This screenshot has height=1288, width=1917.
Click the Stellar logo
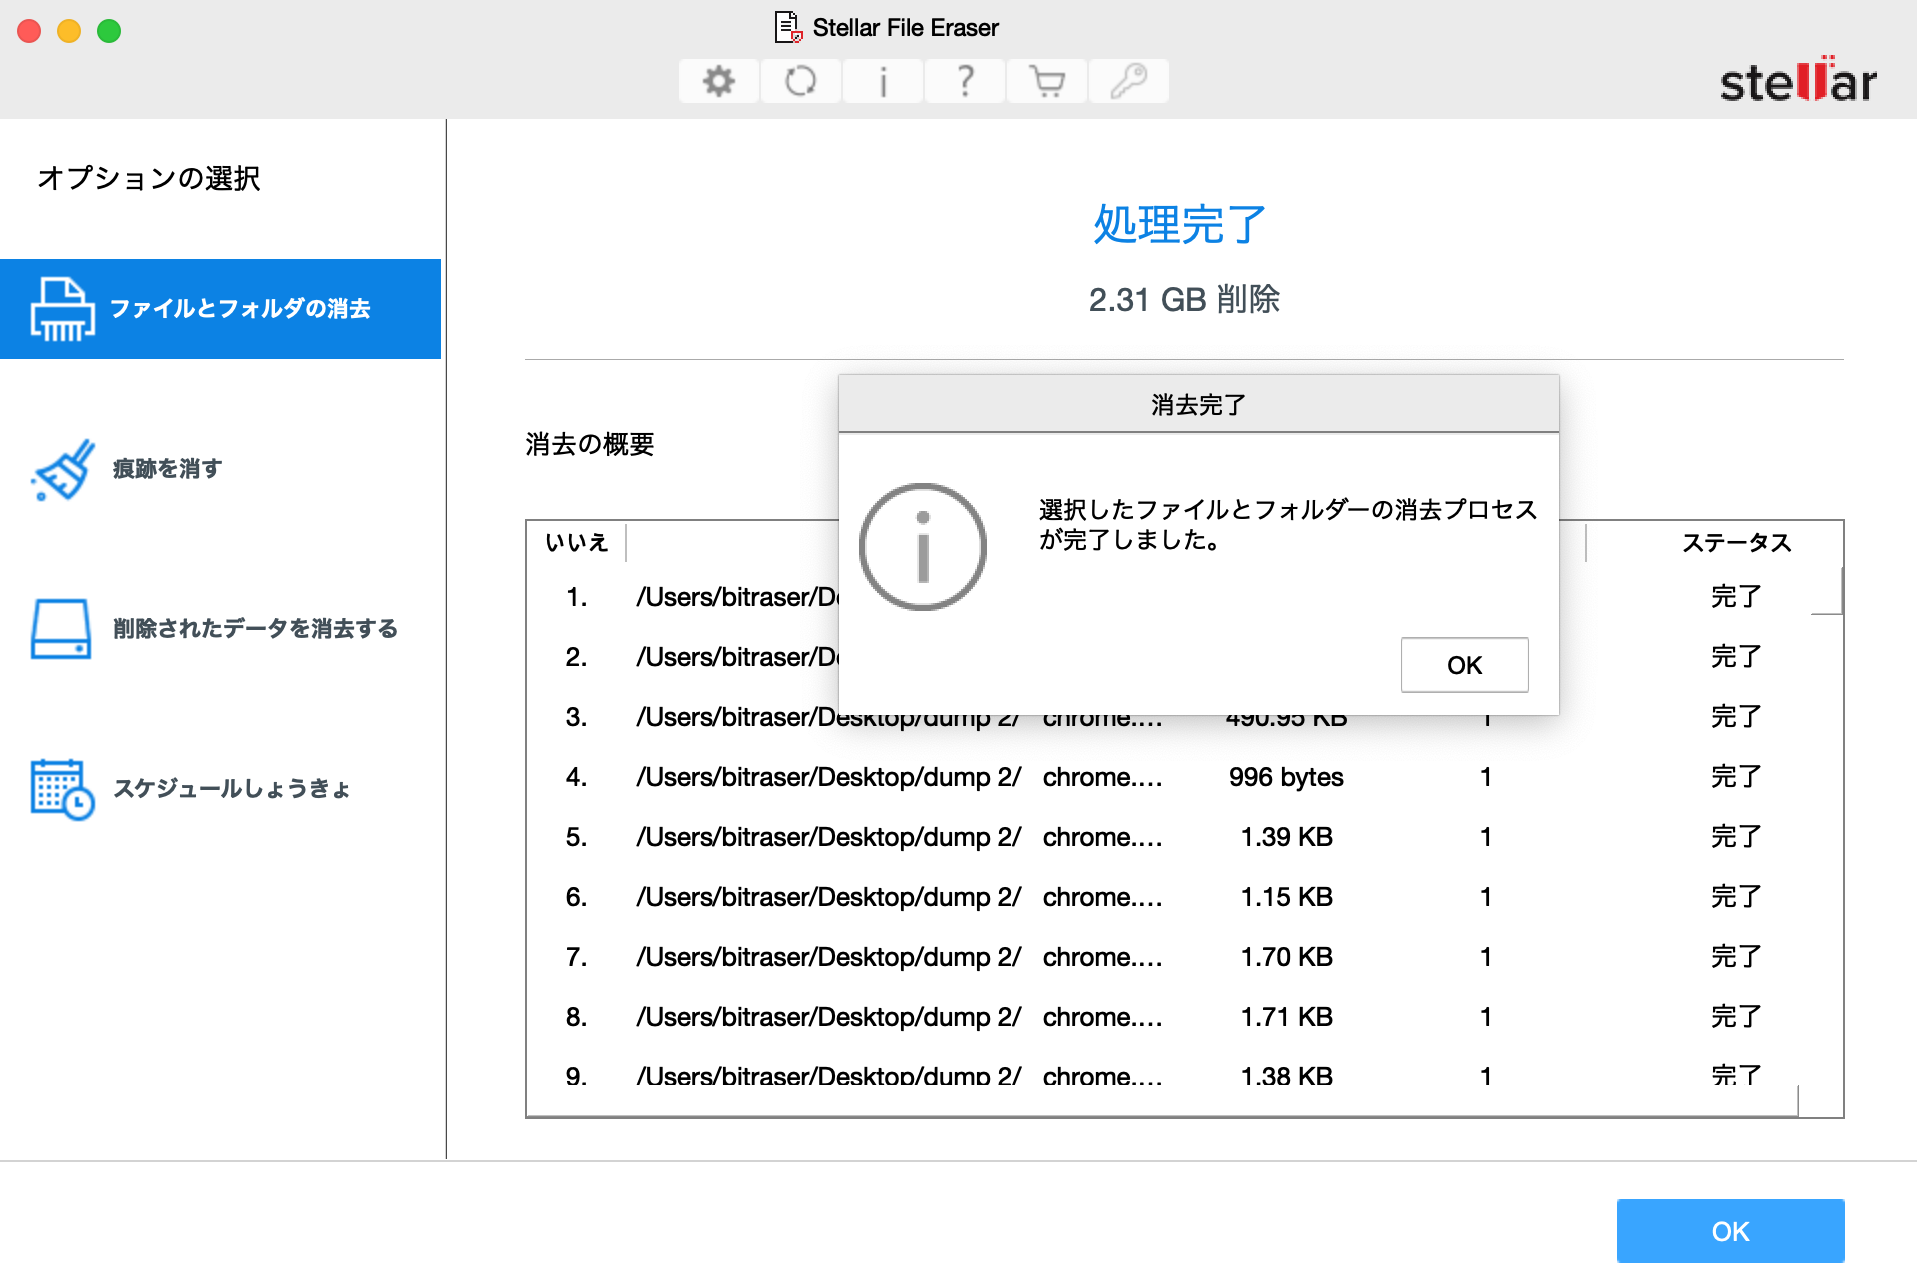click(1798, 80)
